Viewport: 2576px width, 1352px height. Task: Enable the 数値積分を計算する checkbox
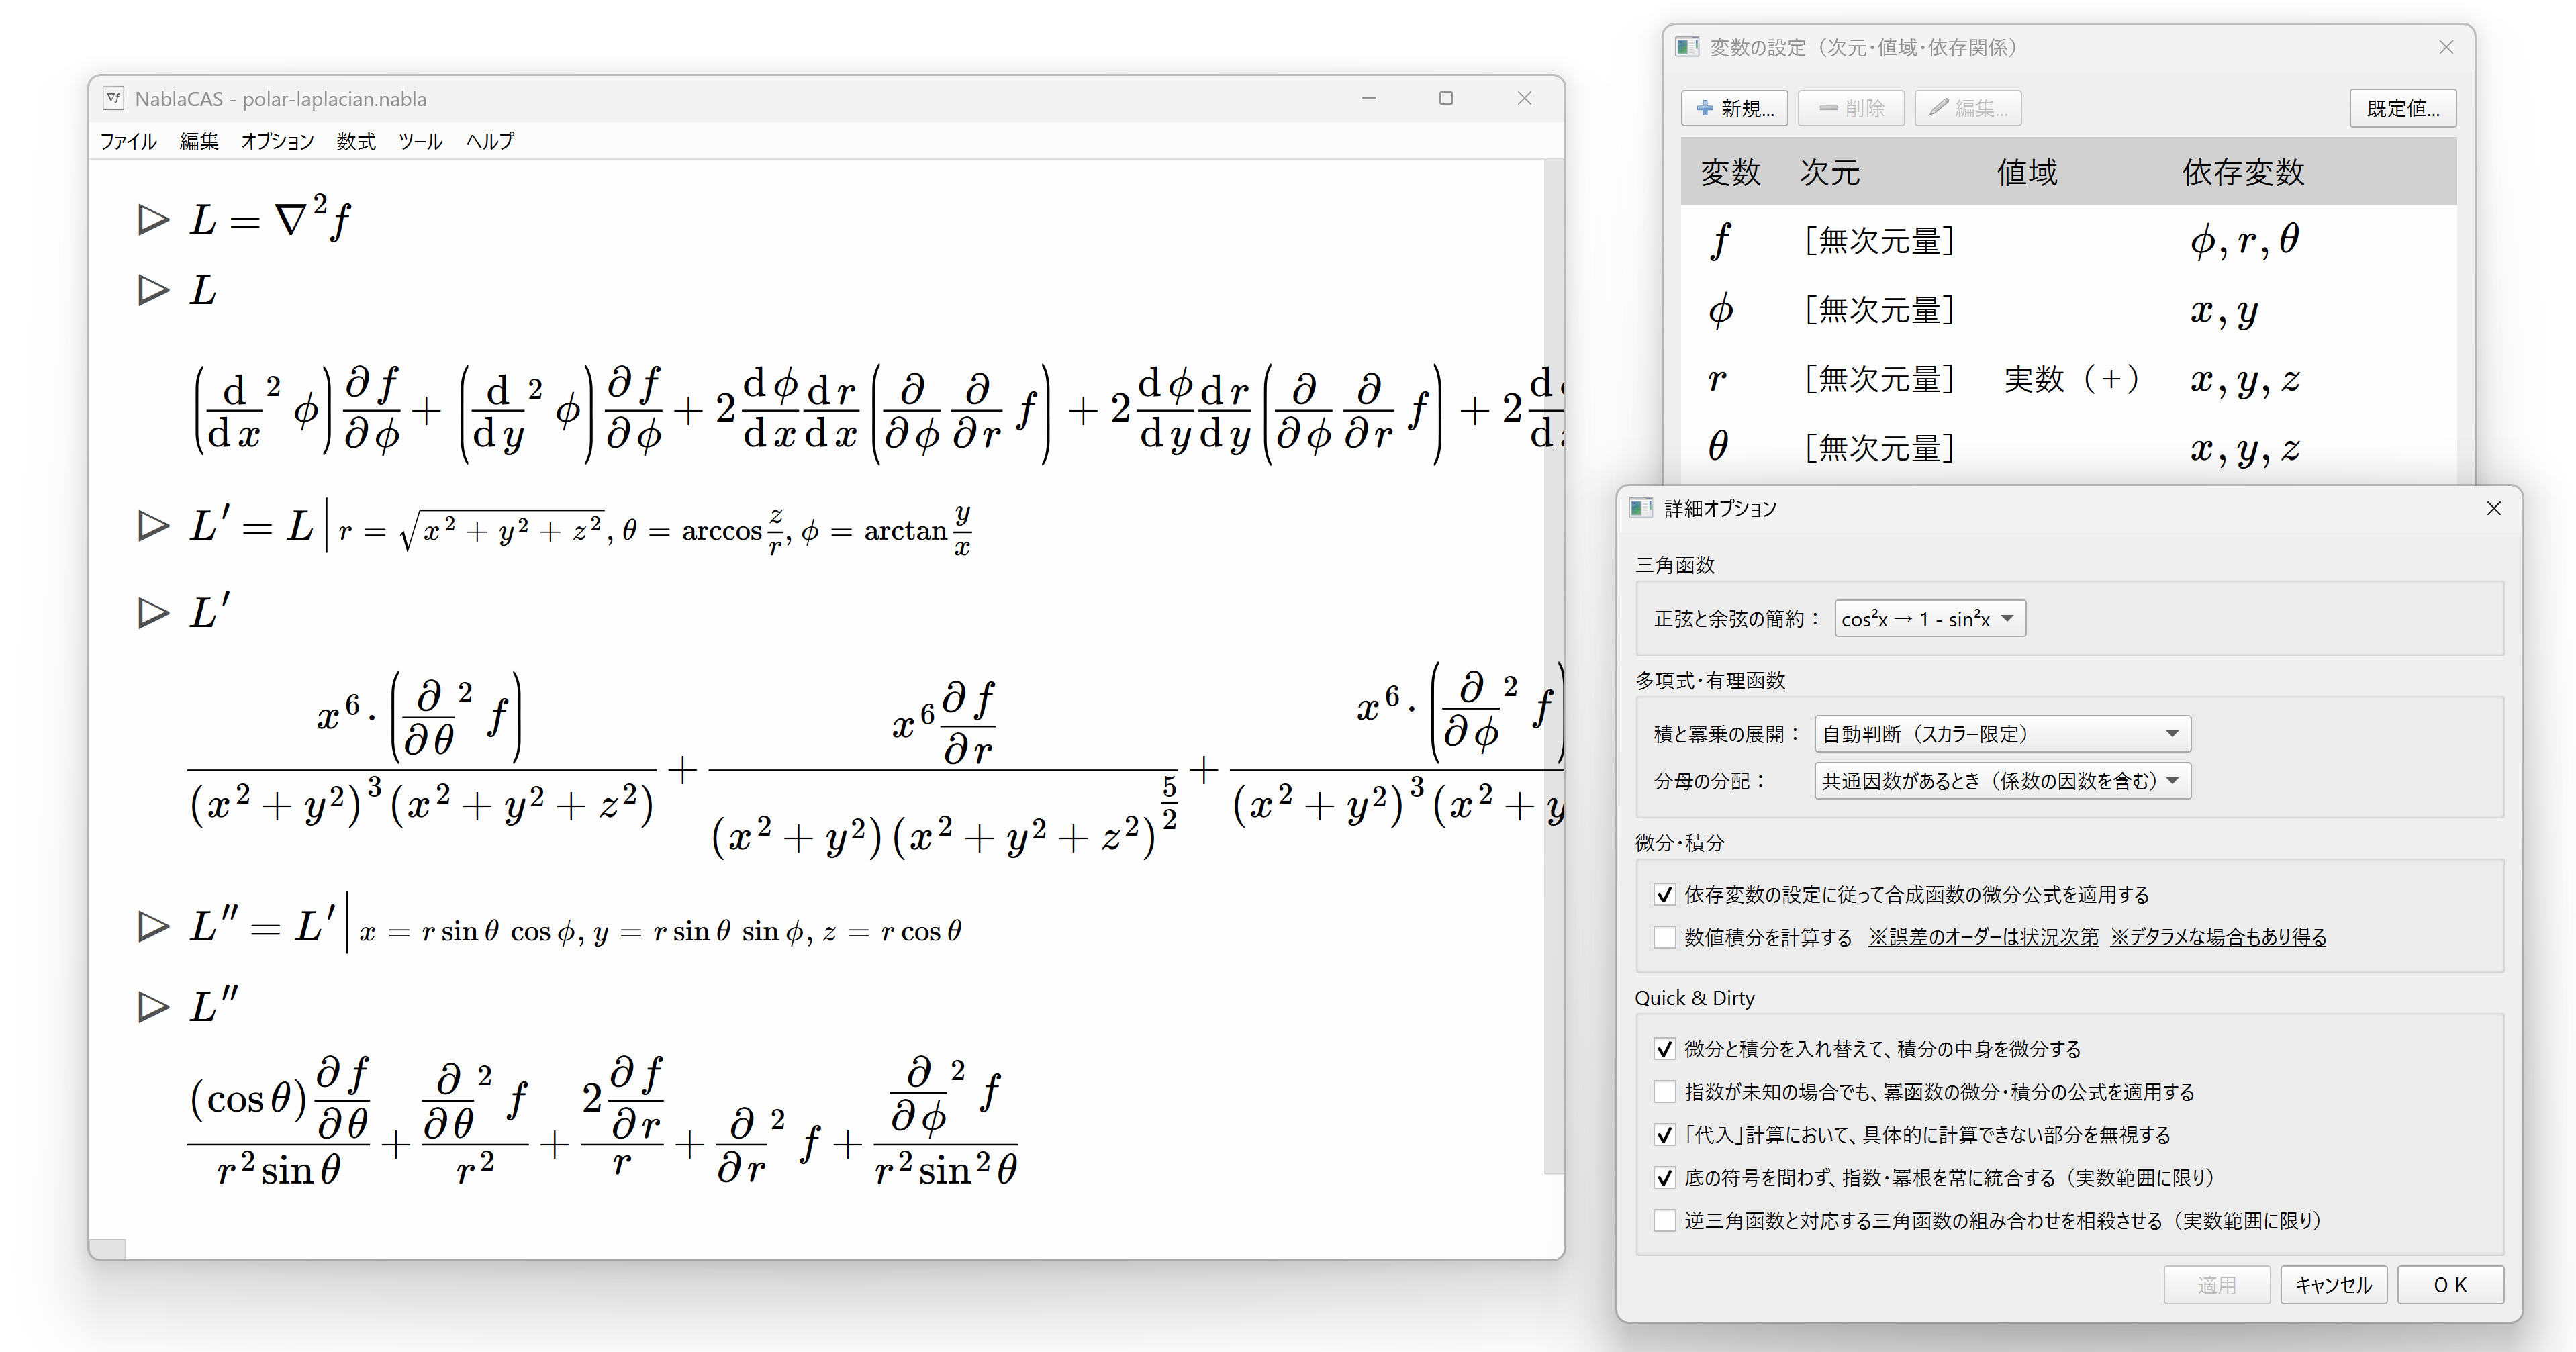[x=1664, y=937]
